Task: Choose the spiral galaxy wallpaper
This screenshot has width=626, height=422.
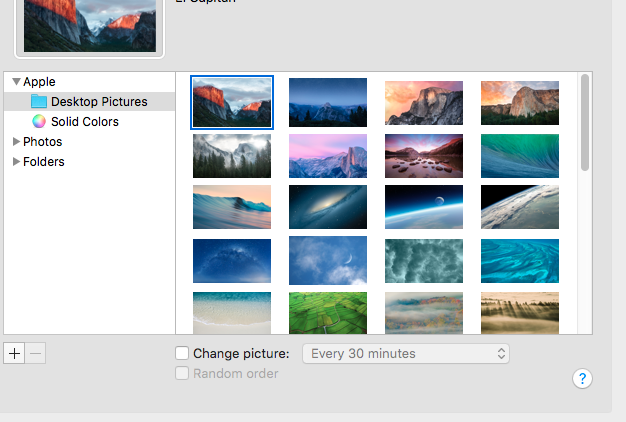Action: pos(328,207)
